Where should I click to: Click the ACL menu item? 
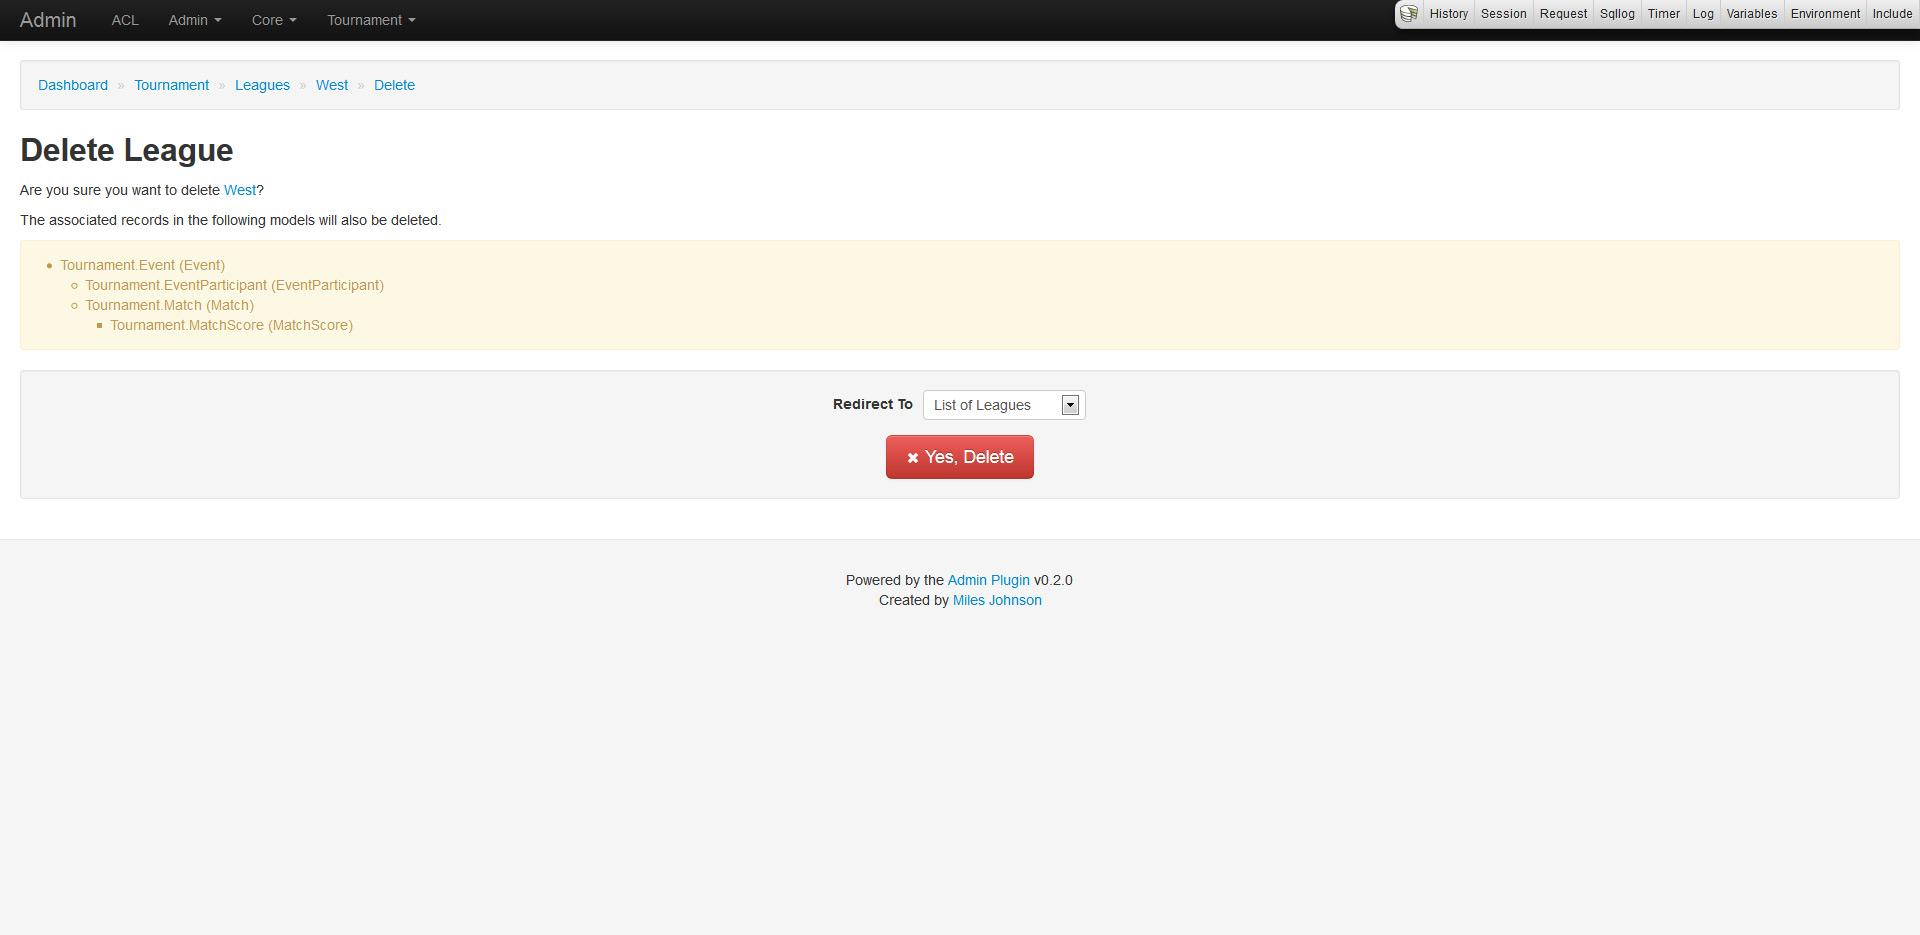pyautogui.click(x=125, y=20)
